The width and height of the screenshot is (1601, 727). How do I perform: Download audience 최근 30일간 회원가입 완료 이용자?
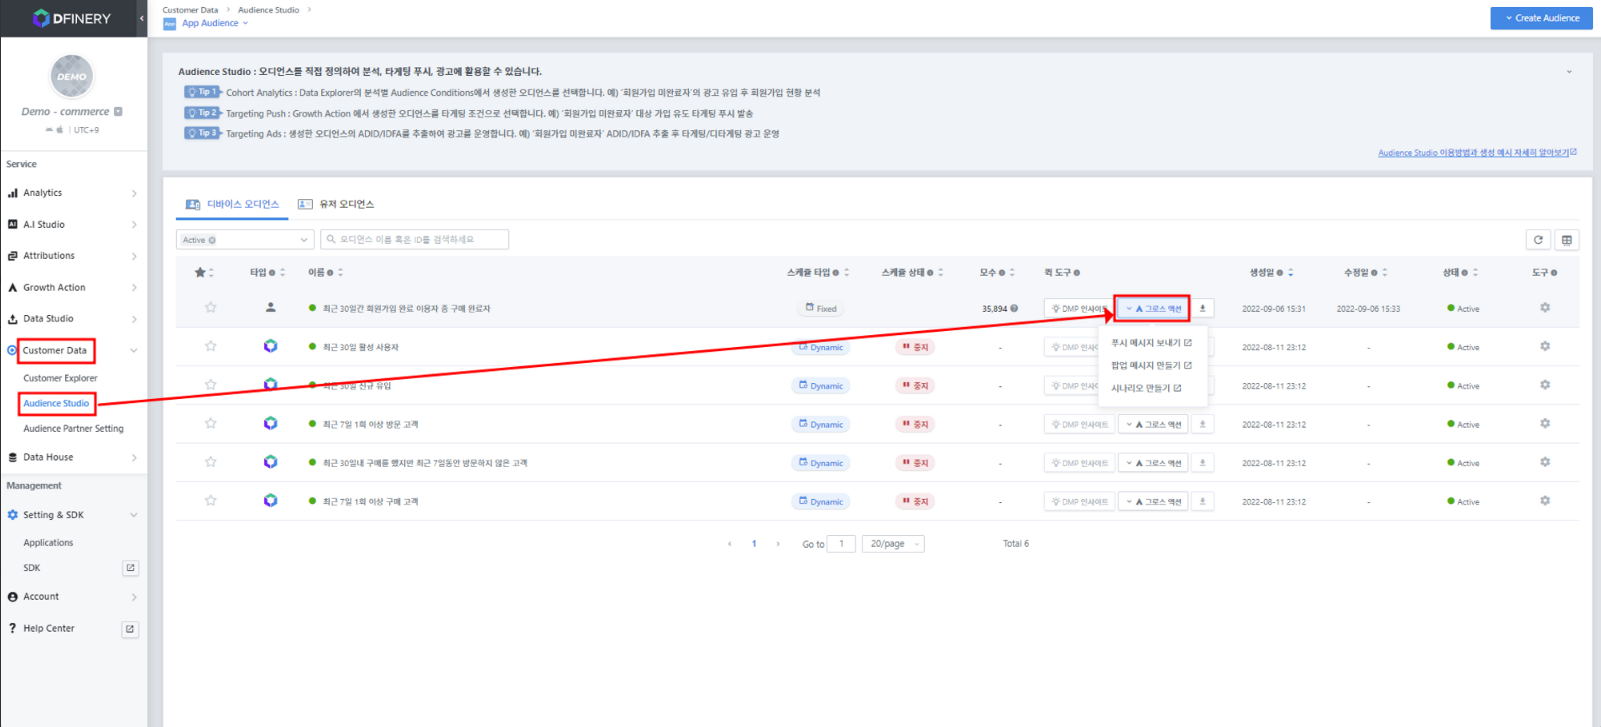(x=1202, y=308)
